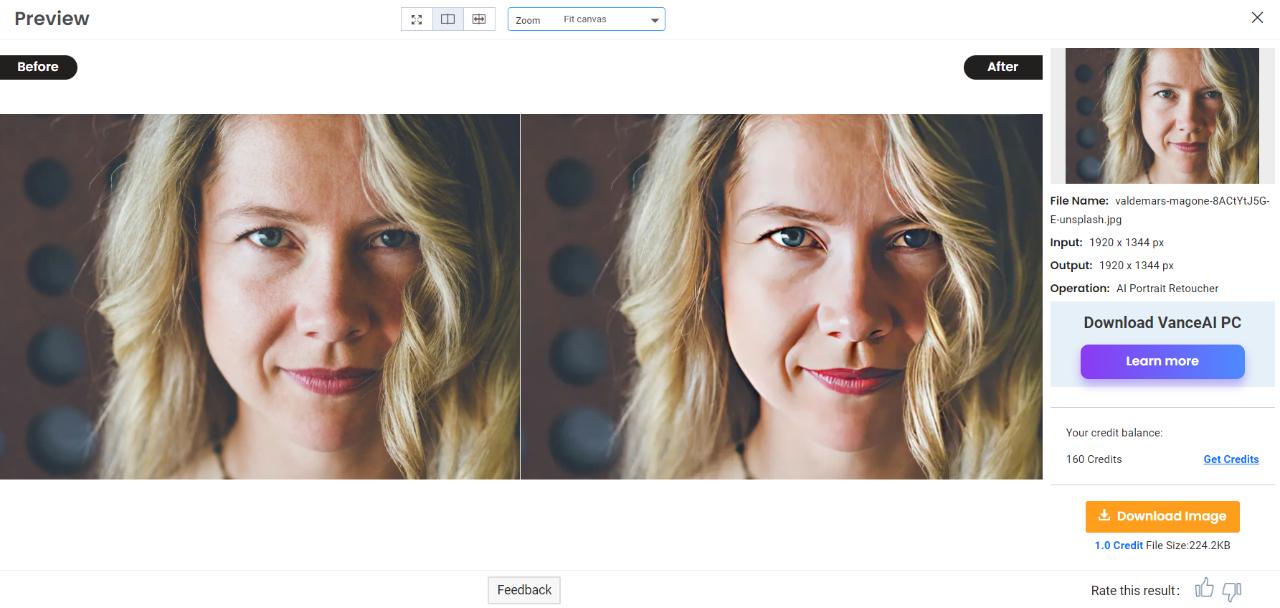Click the Preview title text

point(52,18)
